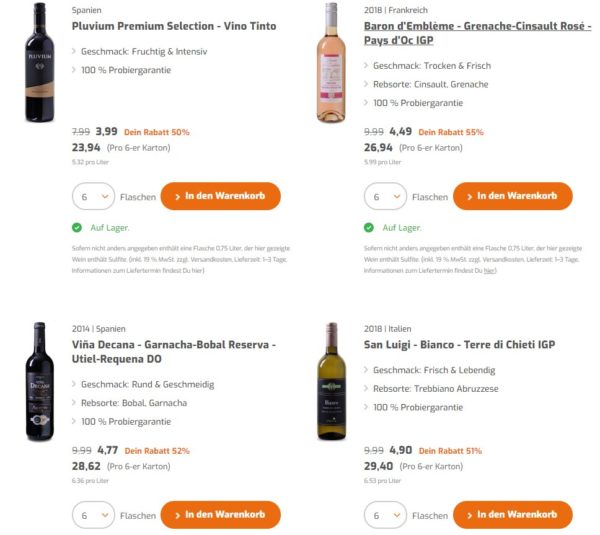Click green 'Auf Lager' checkmark under Baron d'Emblème
This screenshot has height=535, width=600.
coord(369,228)
